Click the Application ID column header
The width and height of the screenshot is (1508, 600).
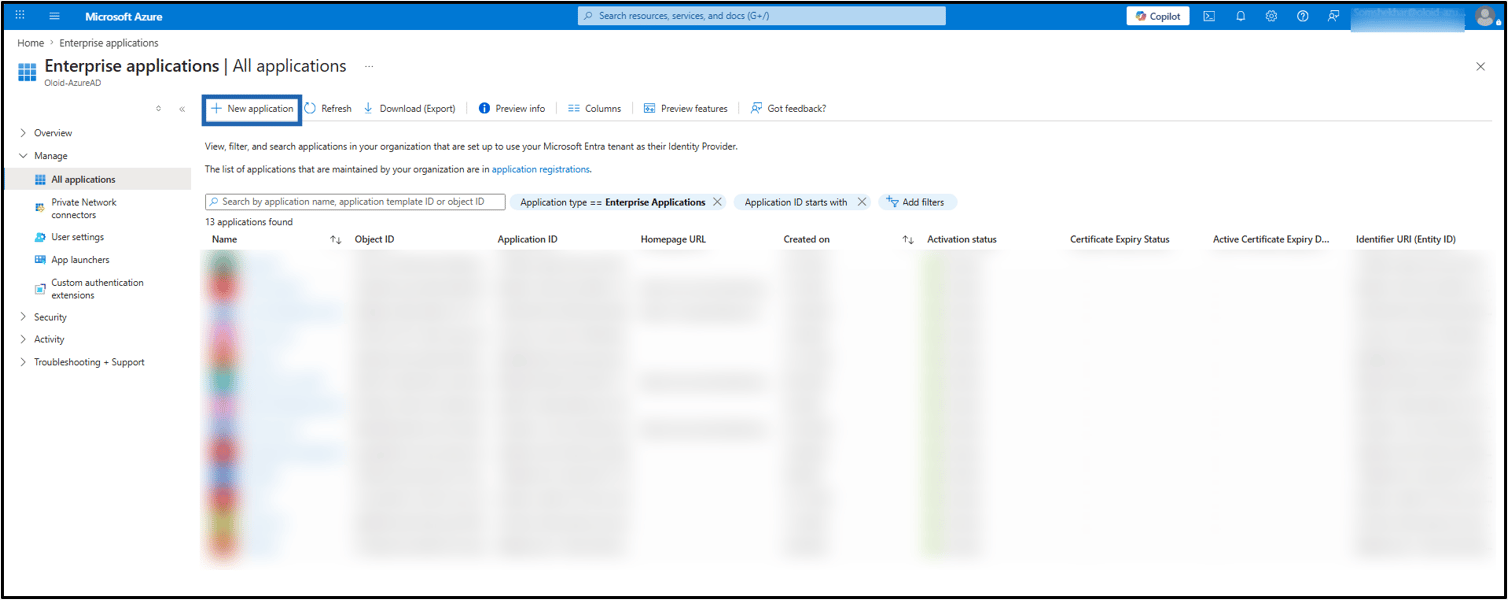[528, 240]
